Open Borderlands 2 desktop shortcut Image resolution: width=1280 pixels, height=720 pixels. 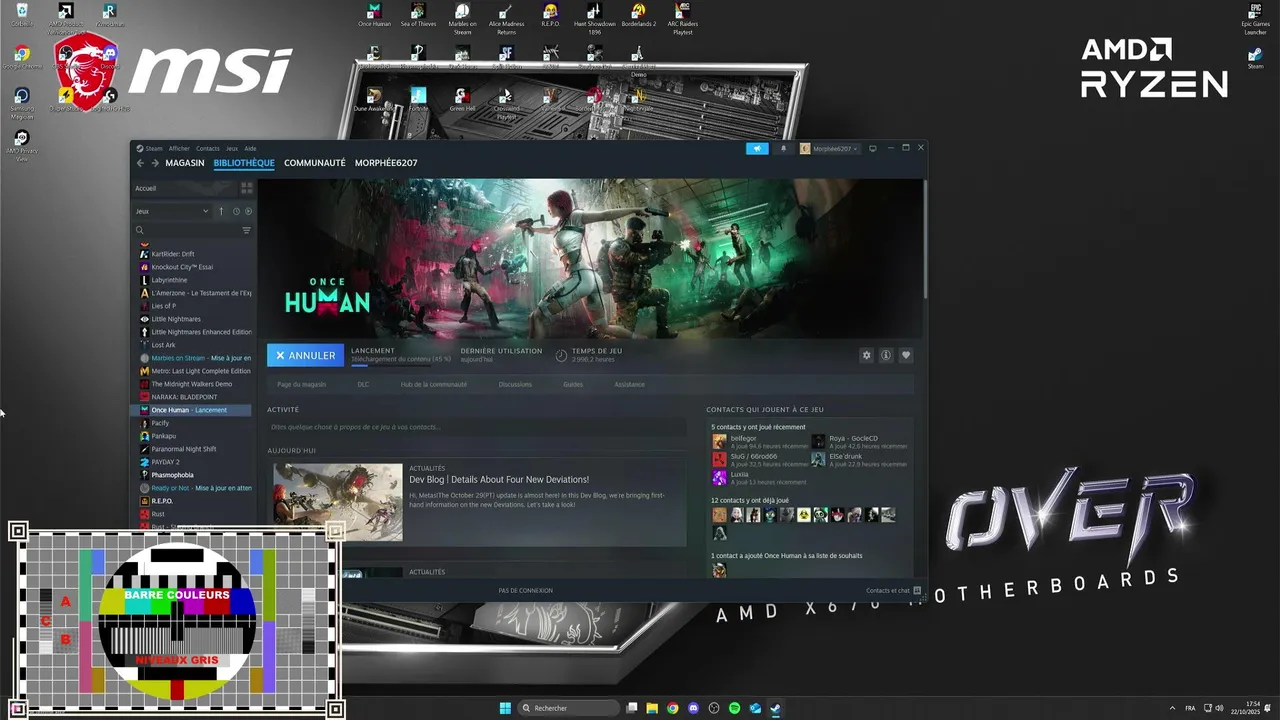coord(638,16)
